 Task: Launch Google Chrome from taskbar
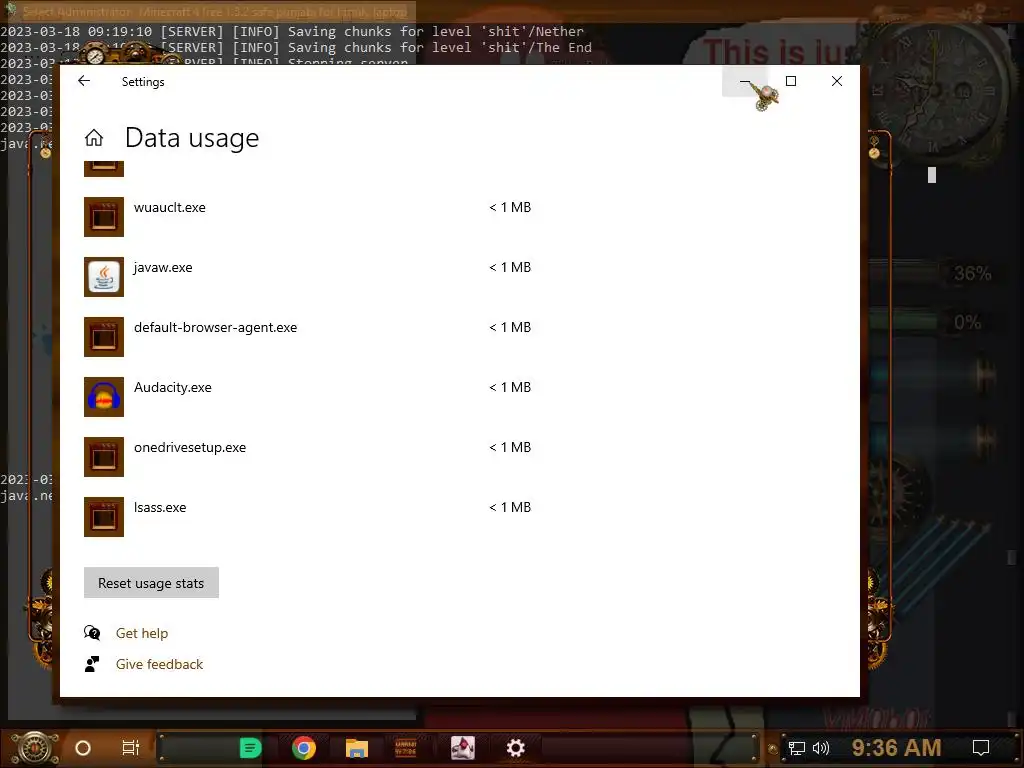click(x=304, y=748)
